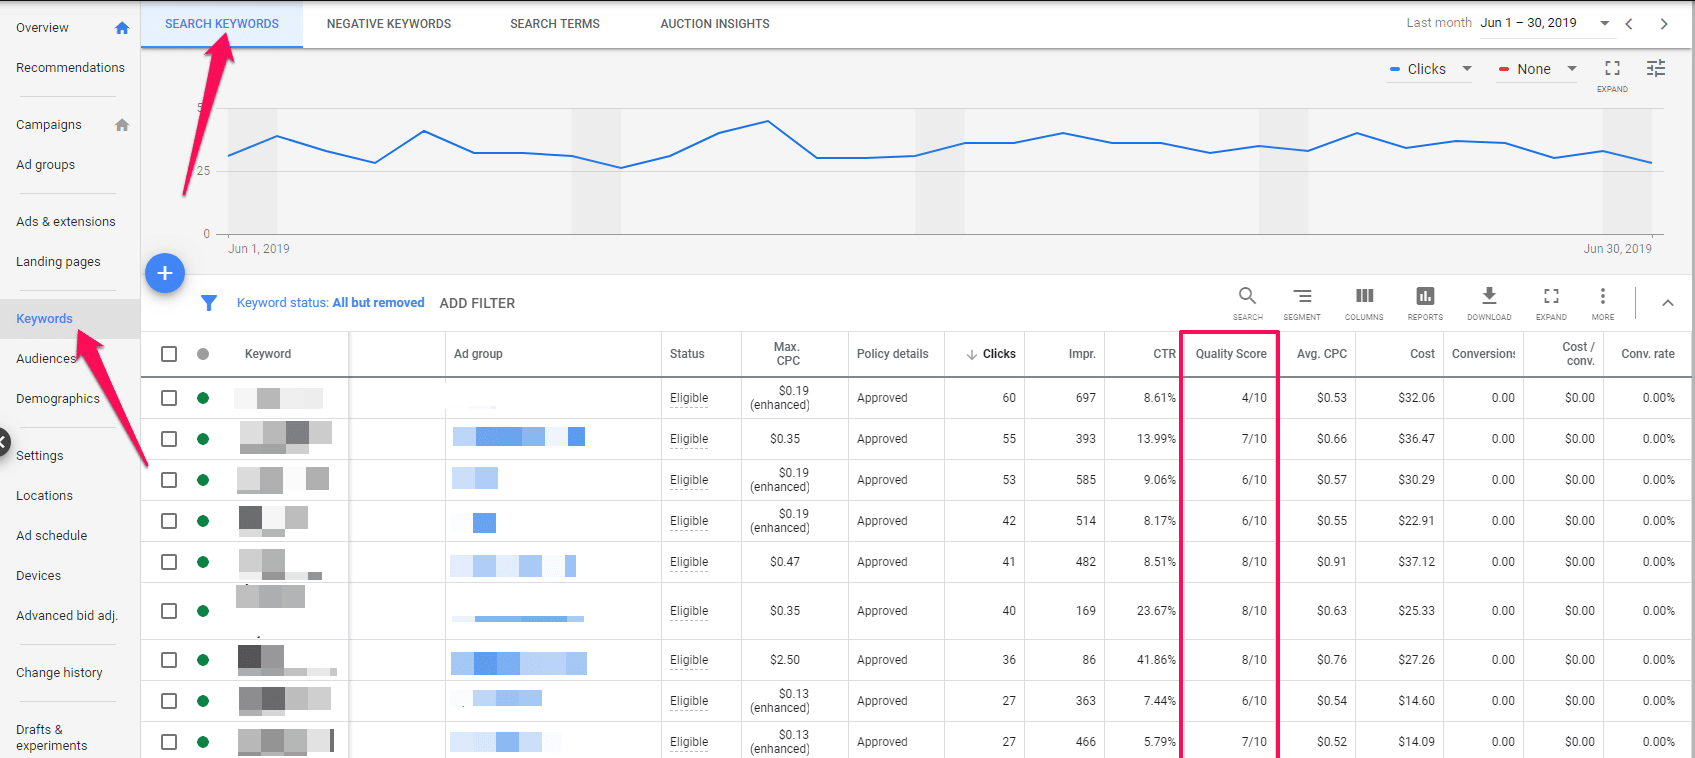
Task: Collapse the sidebar with left chevron
Action: 3,441
